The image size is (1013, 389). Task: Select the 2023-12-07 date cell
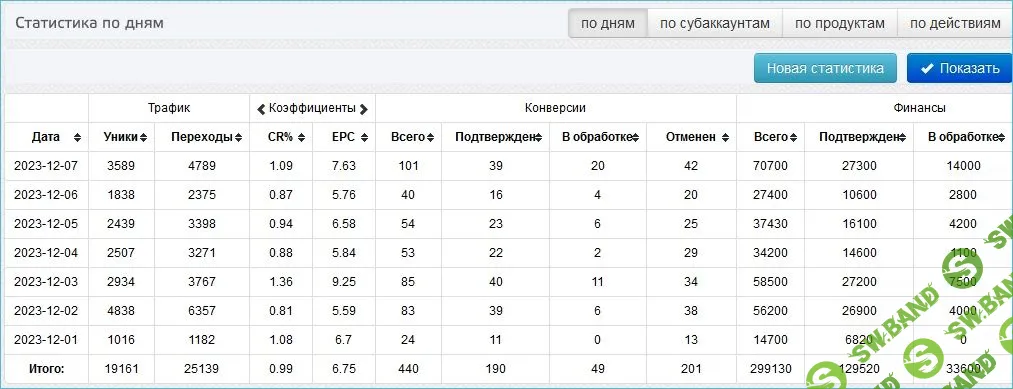pos(46,166)
